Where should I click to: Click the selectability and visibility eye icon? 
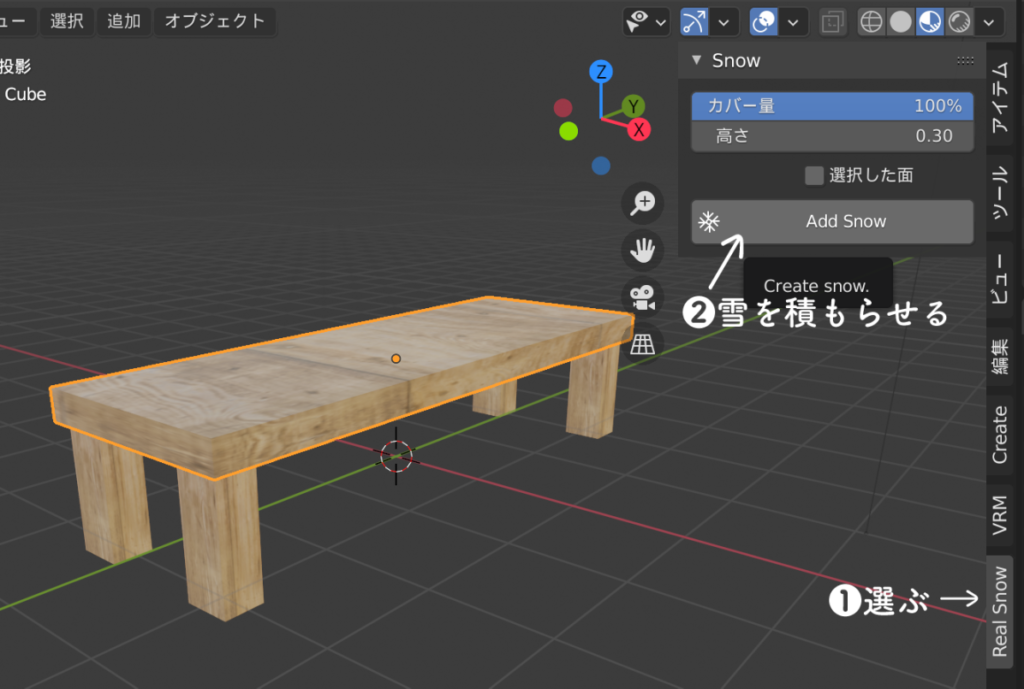637,22
